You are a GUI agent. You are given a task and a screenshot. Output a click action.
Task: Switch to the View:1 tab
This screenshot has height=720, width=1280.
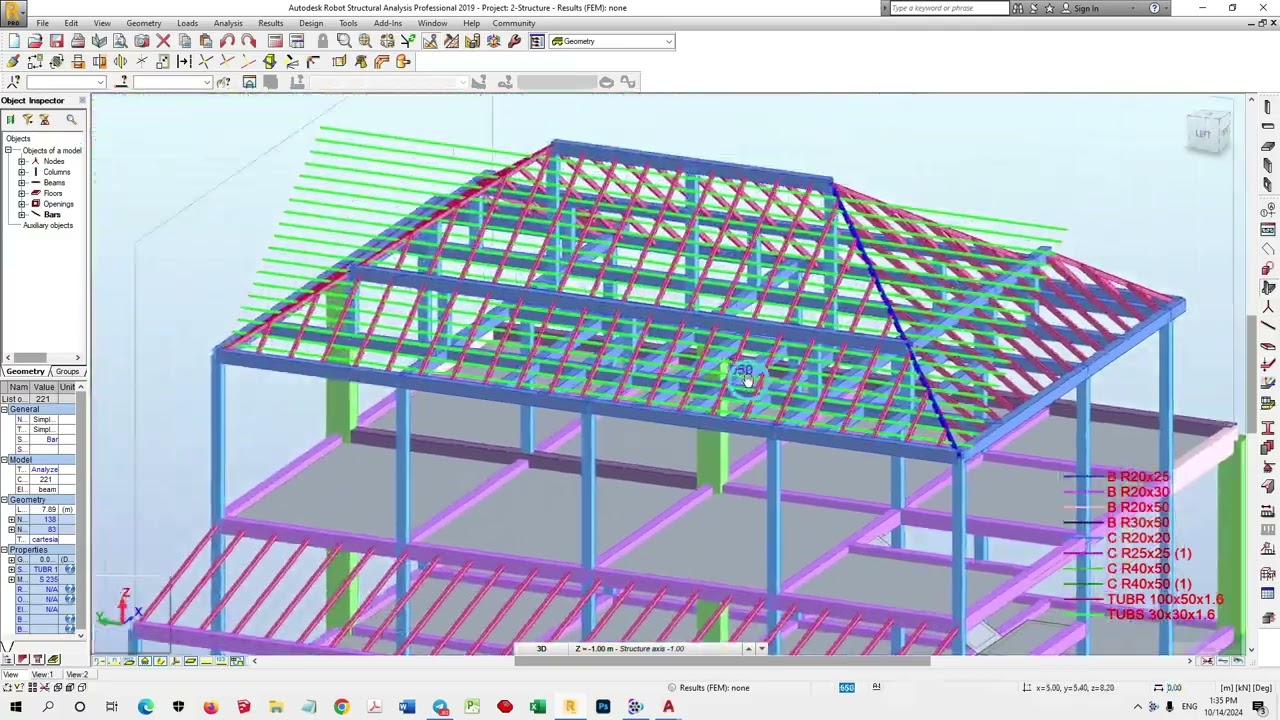[43, 674]
